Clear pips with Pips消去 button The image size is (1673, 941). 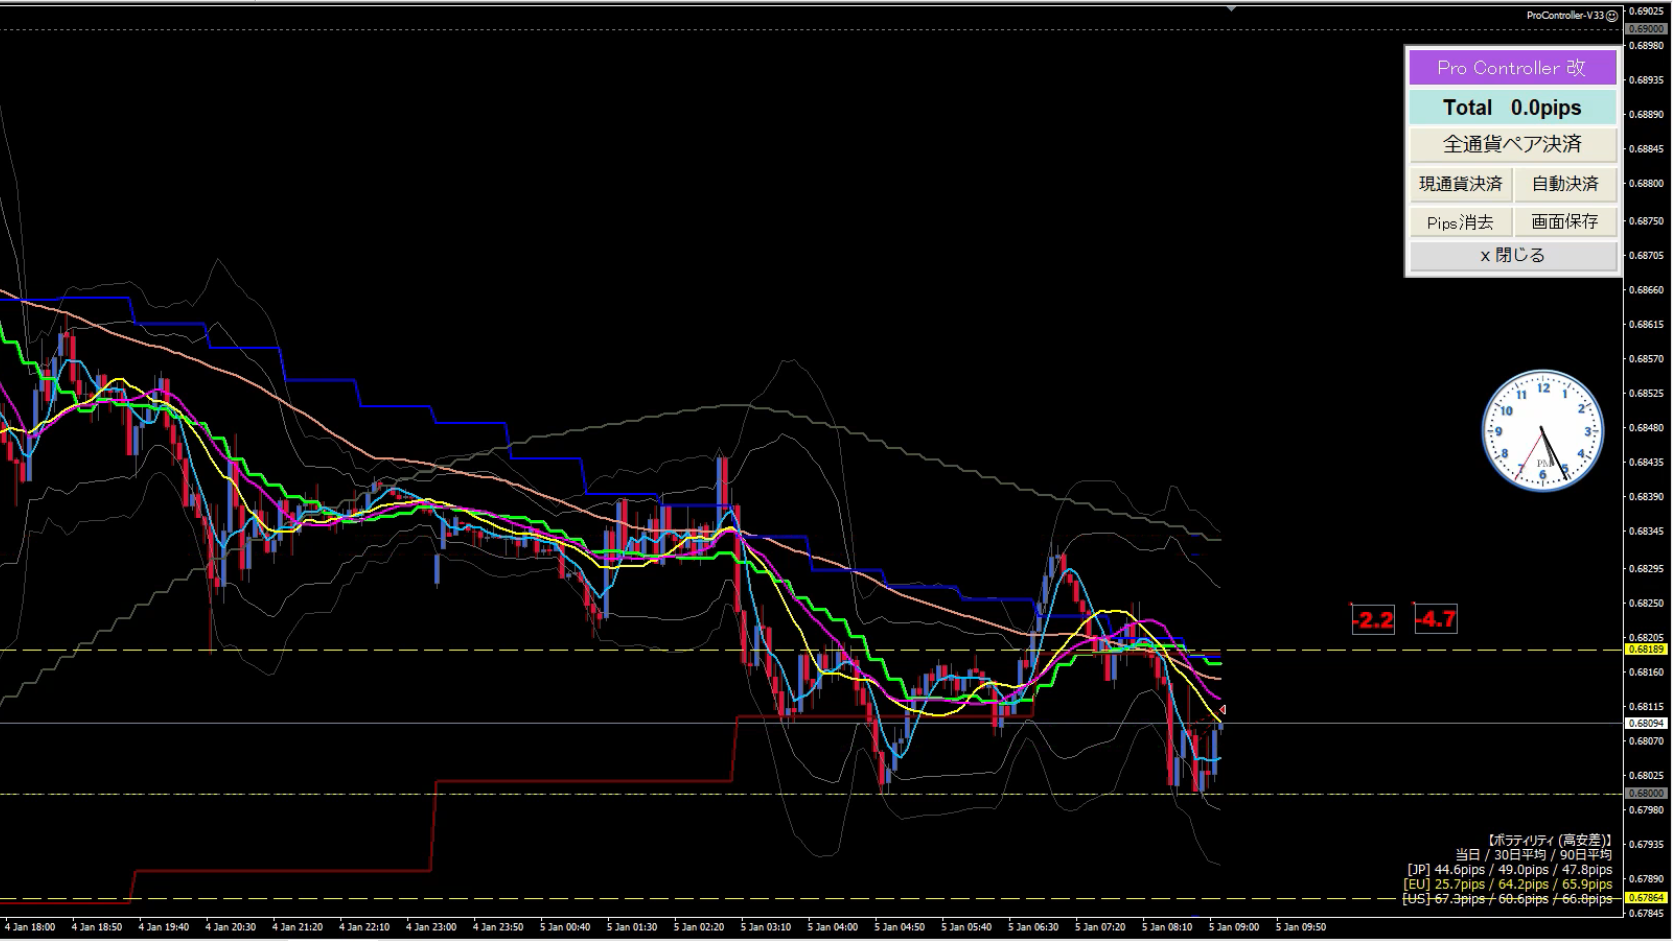click(x=1460, y=222)
